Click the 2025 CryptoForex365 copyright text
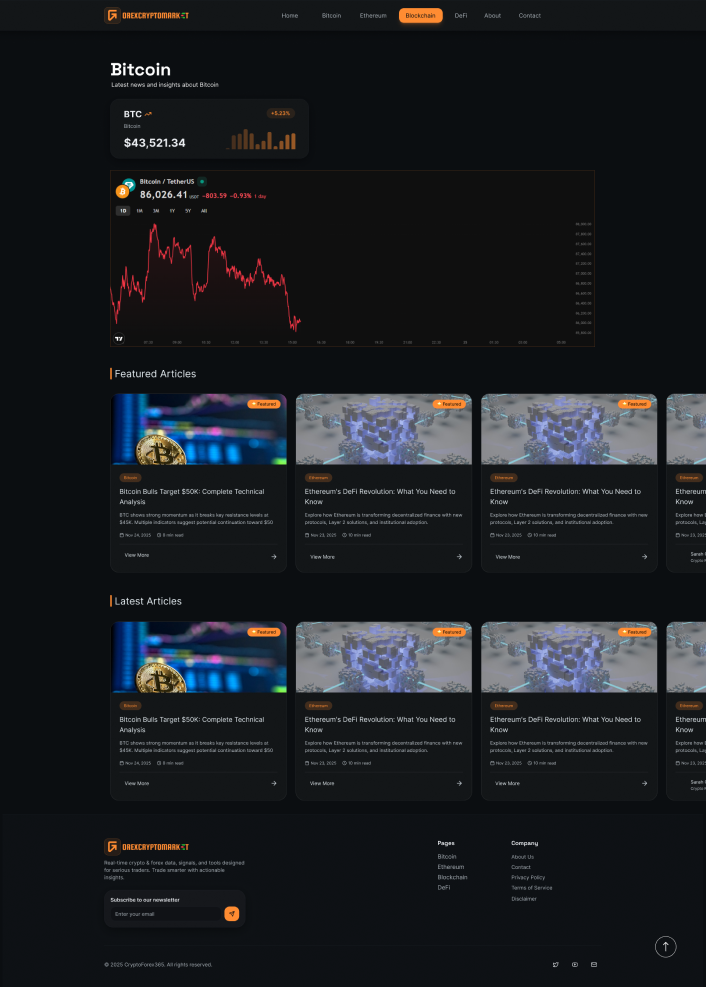Screen dimensions: 706x987 tap(158, 964)
